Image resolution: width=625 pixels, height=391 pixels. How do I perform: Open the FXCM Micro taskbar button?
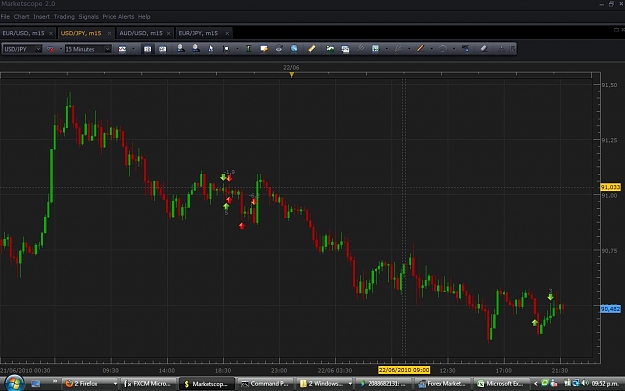pos(149,383)
